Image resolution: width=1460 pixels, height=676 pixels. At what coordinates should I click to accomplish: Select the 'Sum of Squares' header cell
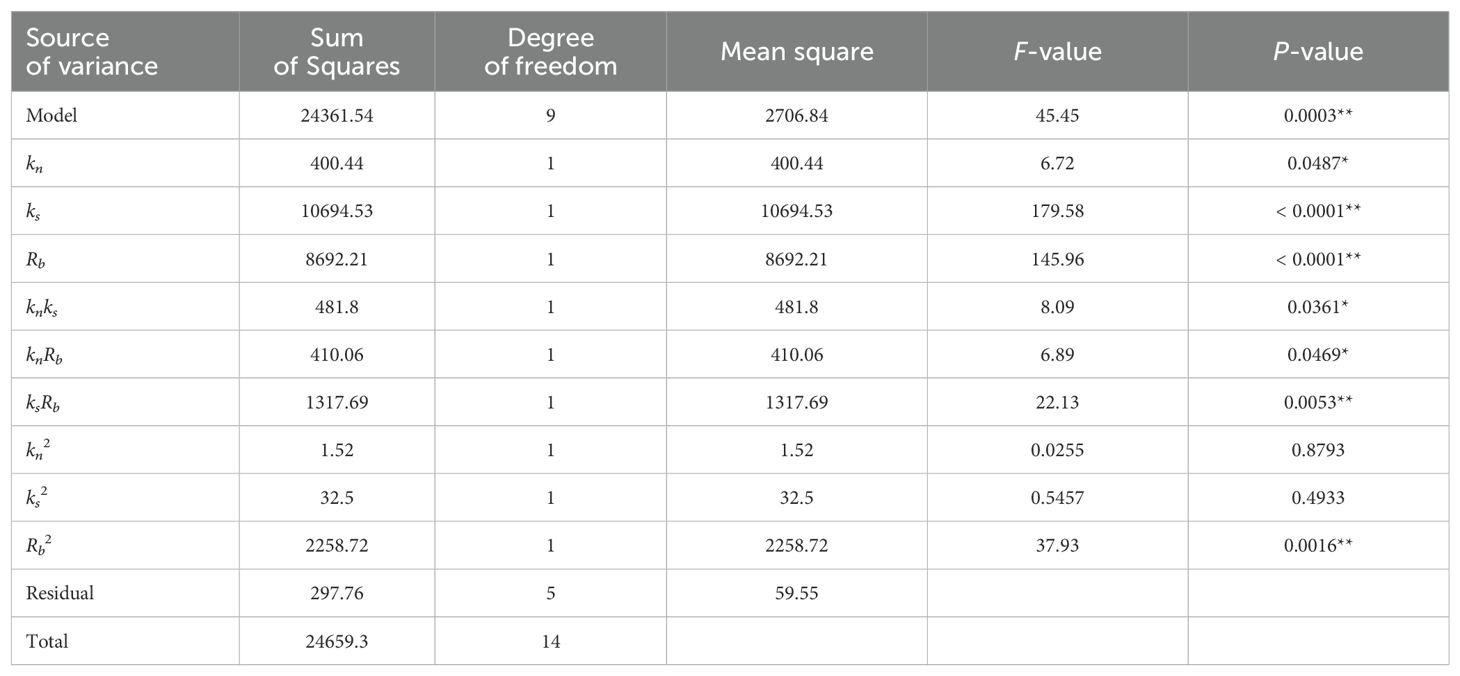(x=337, y=52)
